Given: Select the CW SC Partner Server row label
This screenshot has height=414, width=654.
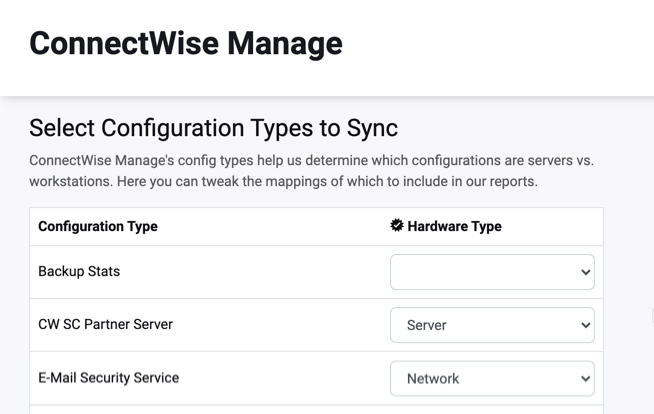Looking at the screenshot, I should [105, 324].
